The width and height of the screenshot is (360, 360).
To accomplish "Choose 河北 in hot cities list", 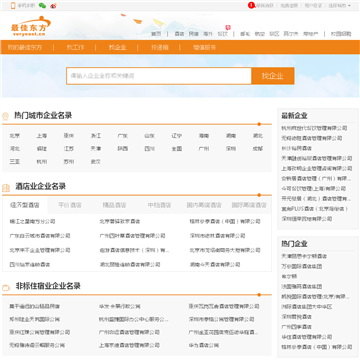I will [15, 149].
